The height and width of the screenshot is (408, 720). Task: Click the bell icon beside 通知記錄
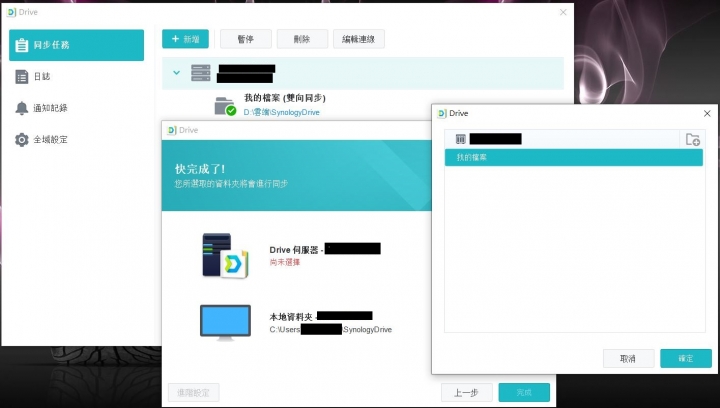coord(22,108)
